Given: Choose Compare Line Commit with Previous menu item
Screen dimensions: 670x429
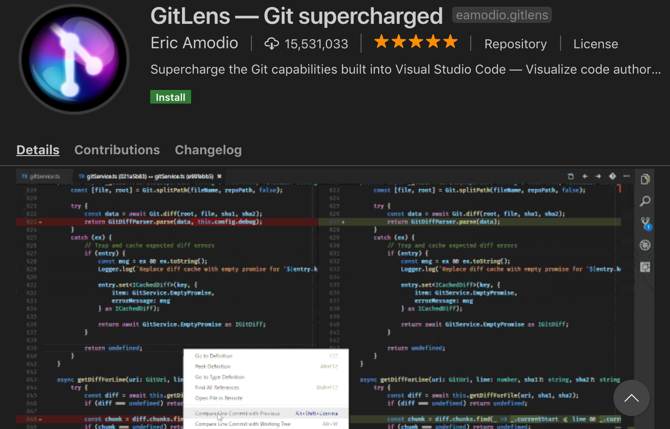Looking at the screenshot, I should [x=238, y=413].
